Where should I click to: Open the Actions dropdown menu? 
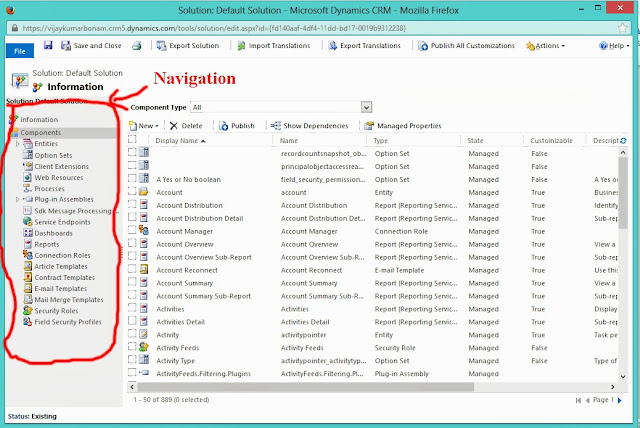[x=545, y=46]
